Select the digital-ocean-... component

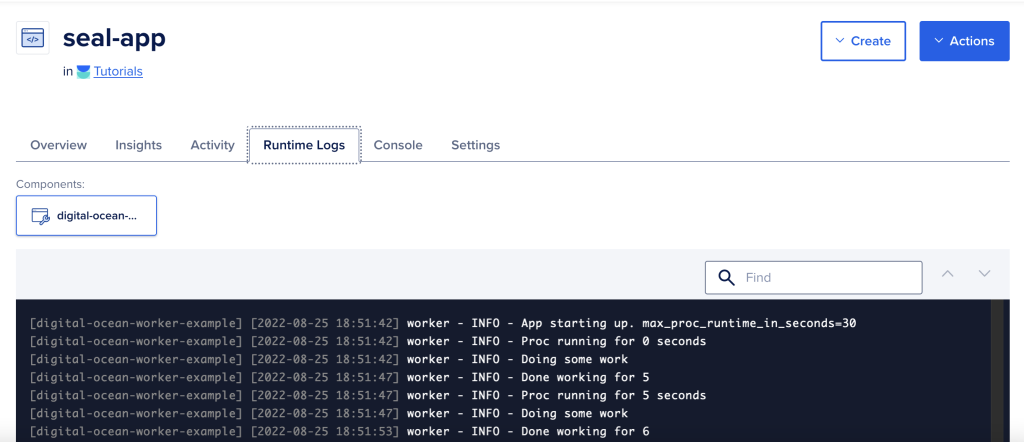pyautogui.click(x=86, y=215)
